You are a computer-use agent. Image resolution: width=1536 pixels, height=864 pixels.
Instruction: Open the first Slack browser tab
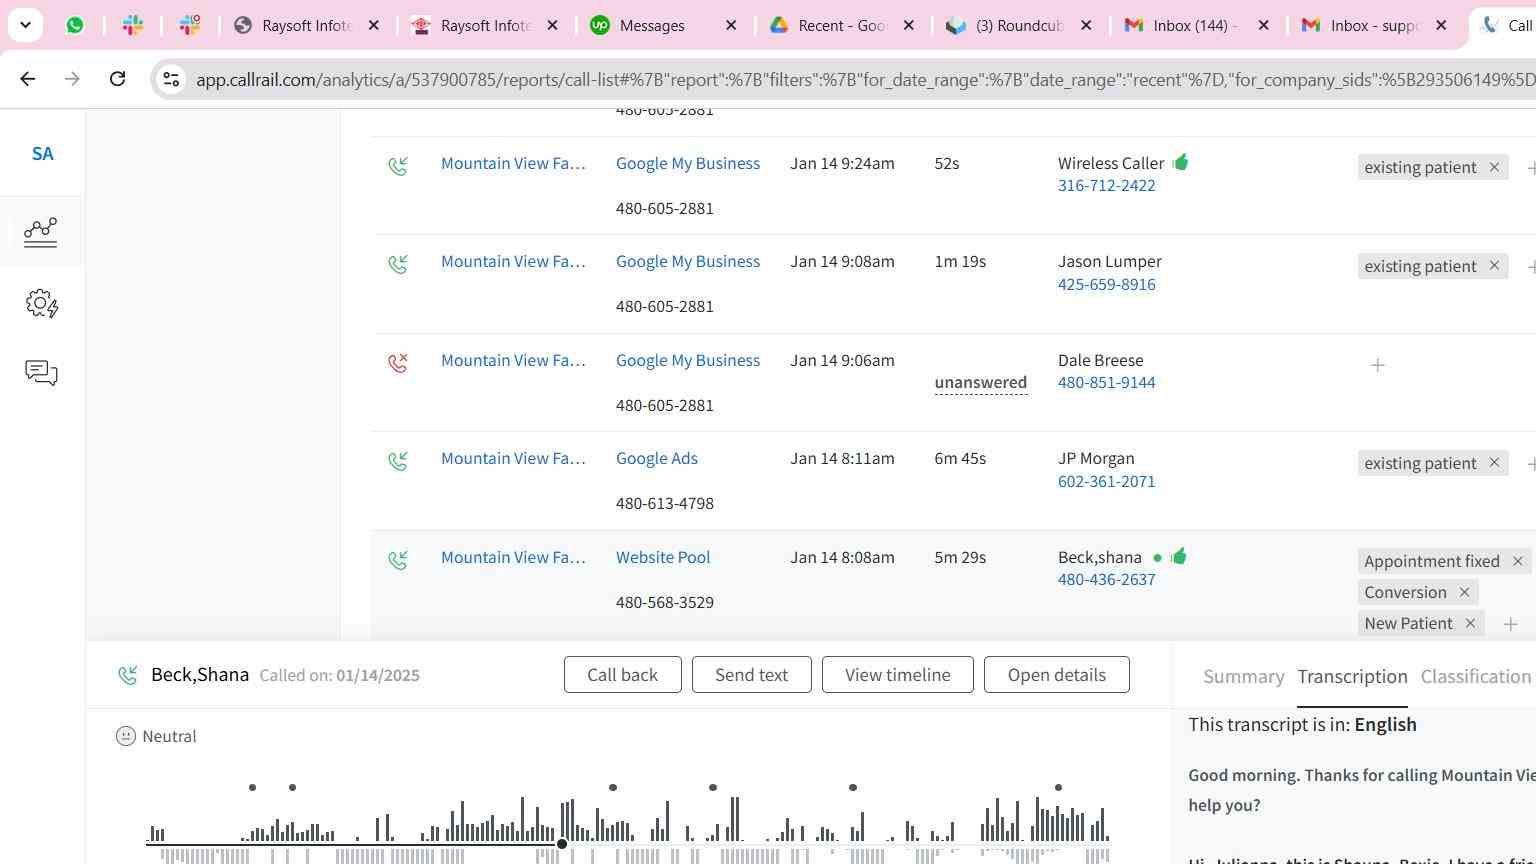click(133, 25)
